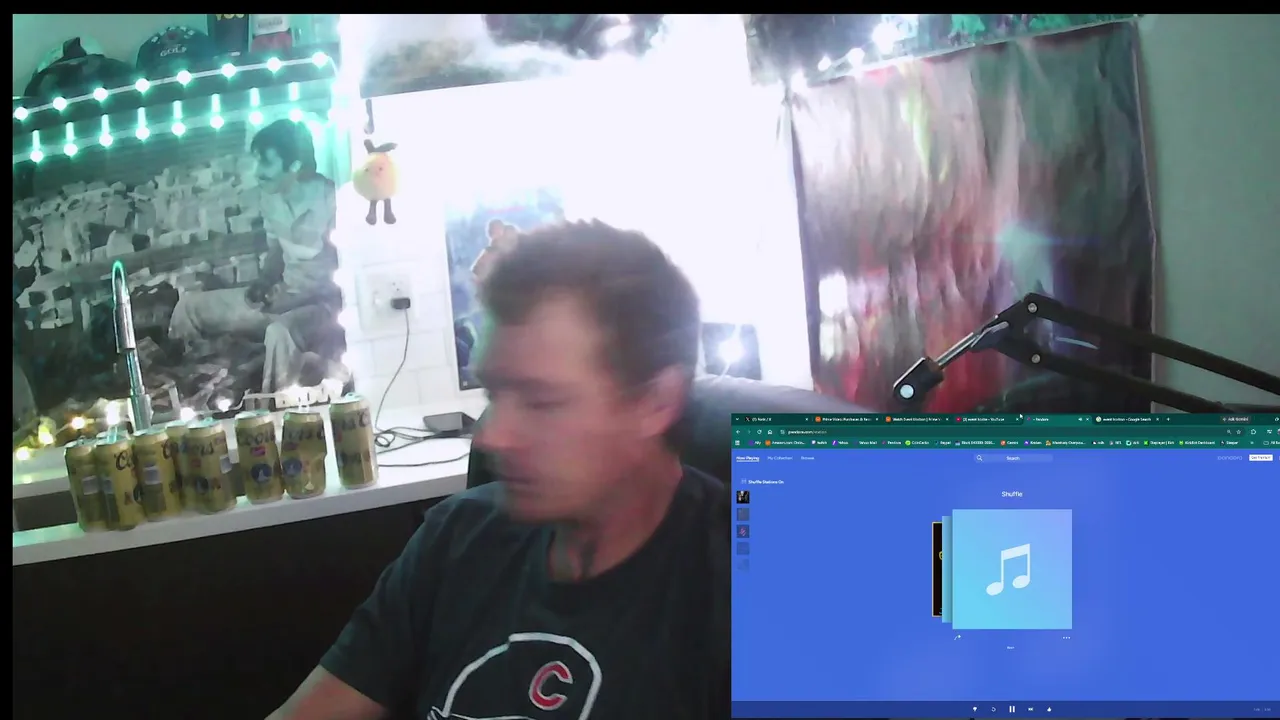Open a new browser tab

click(x=1168, y=419)
